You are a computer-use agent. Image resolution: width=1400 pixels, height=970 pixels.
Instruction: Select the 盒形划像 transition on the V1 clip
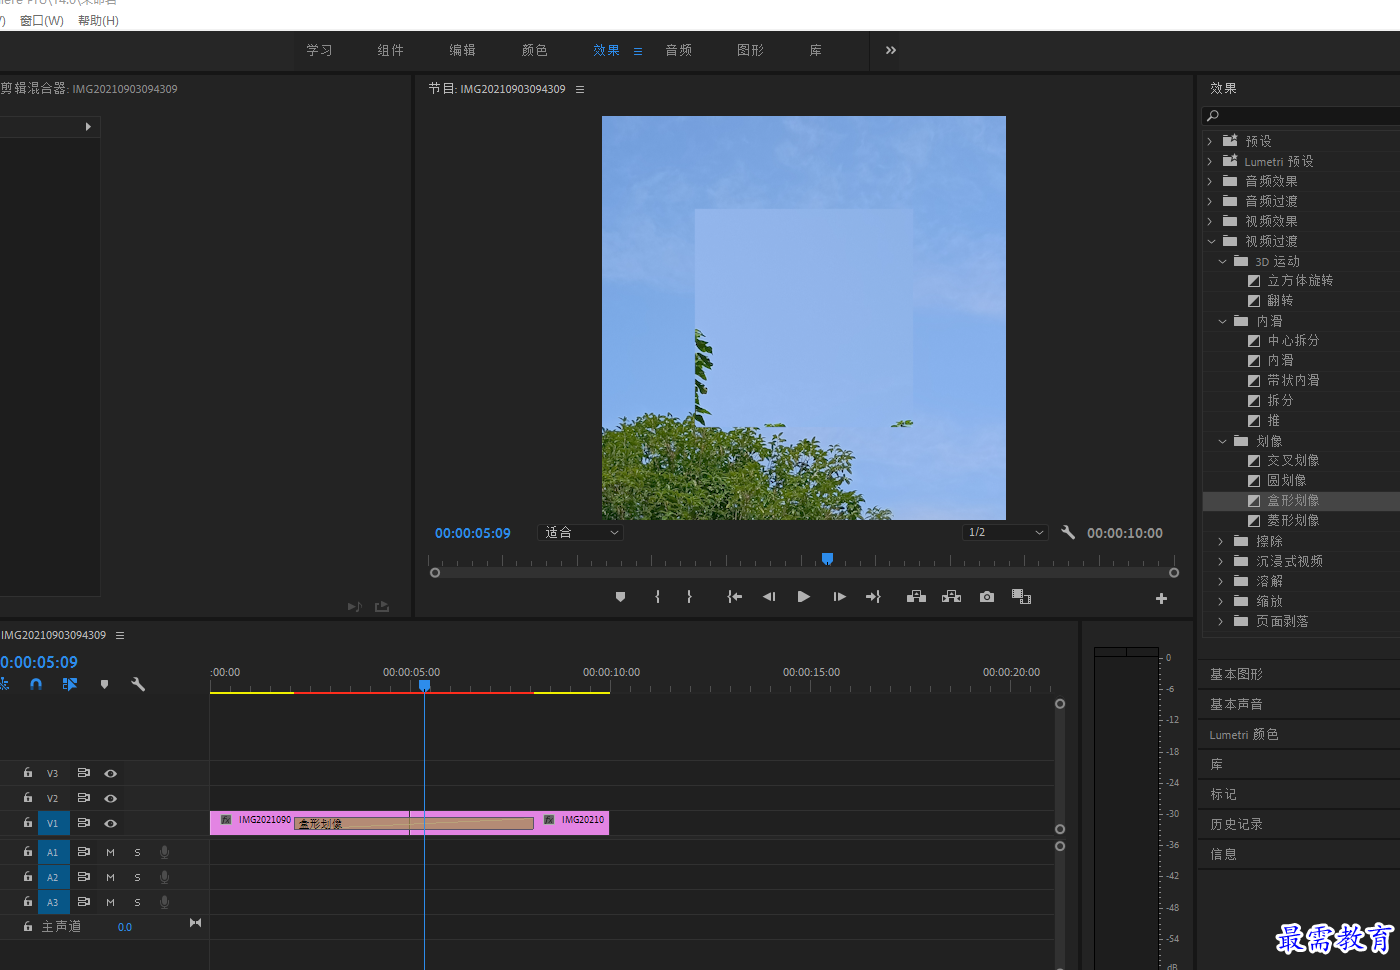click(x=414, y=824)
